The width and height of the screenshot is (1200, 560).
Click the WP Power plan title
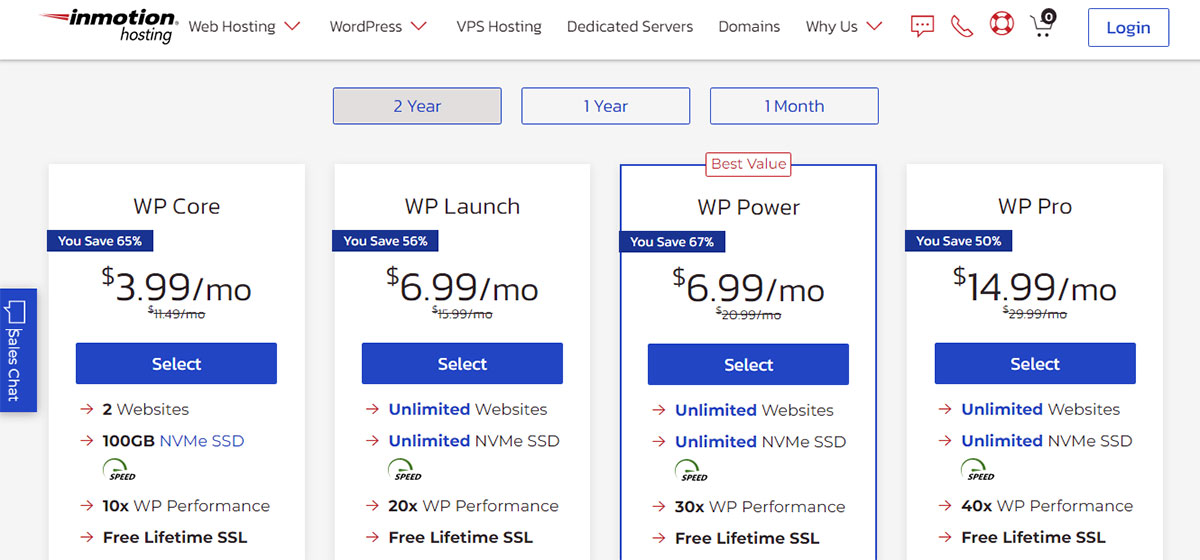pos(748,208)
